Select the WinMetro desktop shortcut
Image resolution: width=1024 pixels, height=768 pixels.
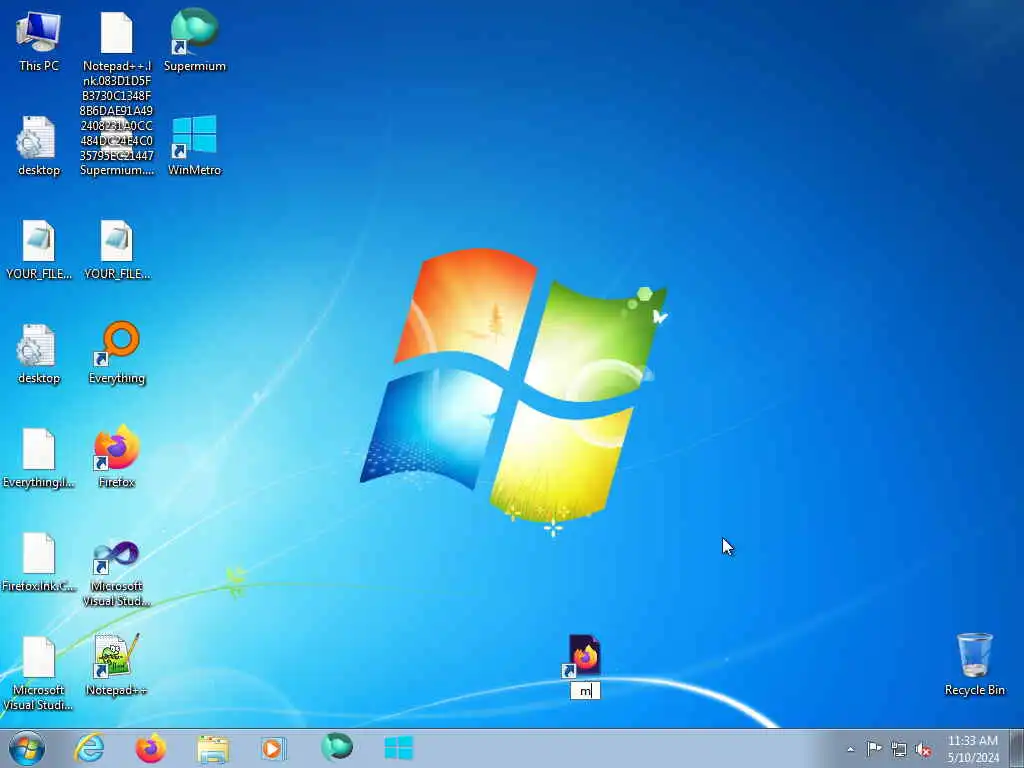pos(195,145)
